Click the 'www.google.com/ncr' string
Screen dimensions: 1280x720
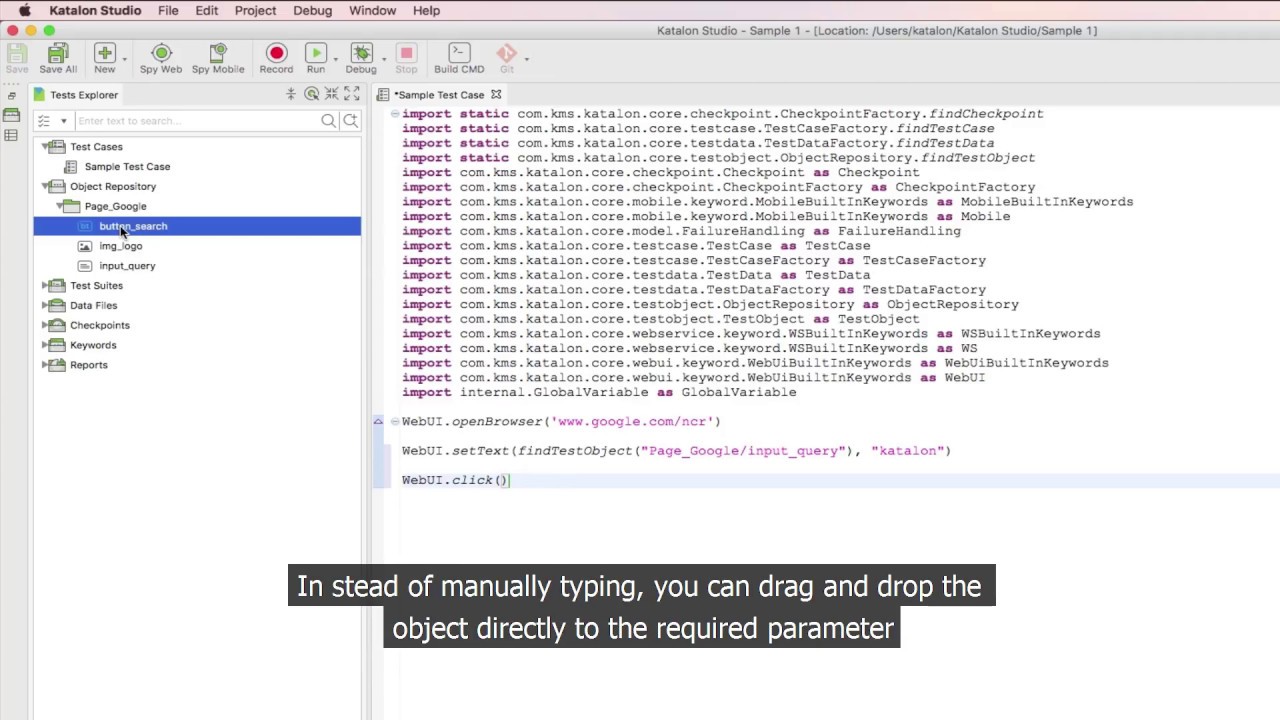pos(631,422)
